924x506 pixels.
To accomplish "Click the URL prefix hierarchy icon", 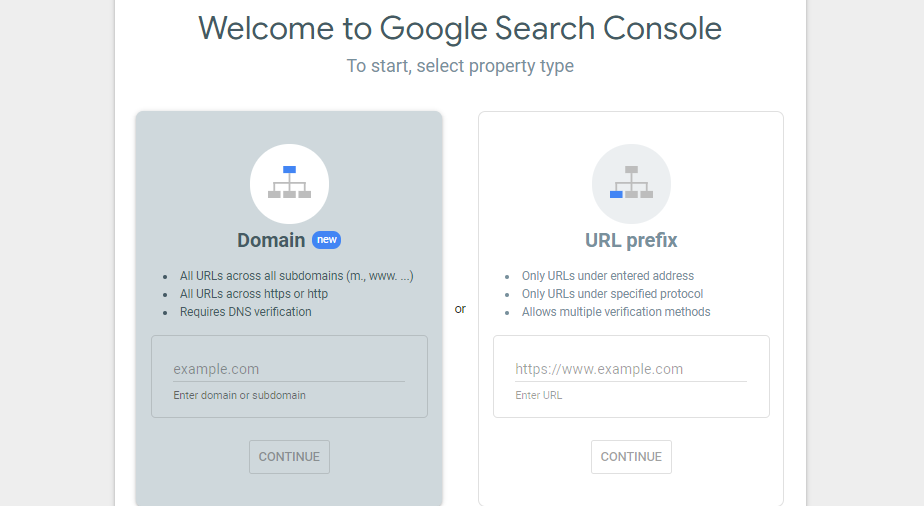I will [631, 184].
